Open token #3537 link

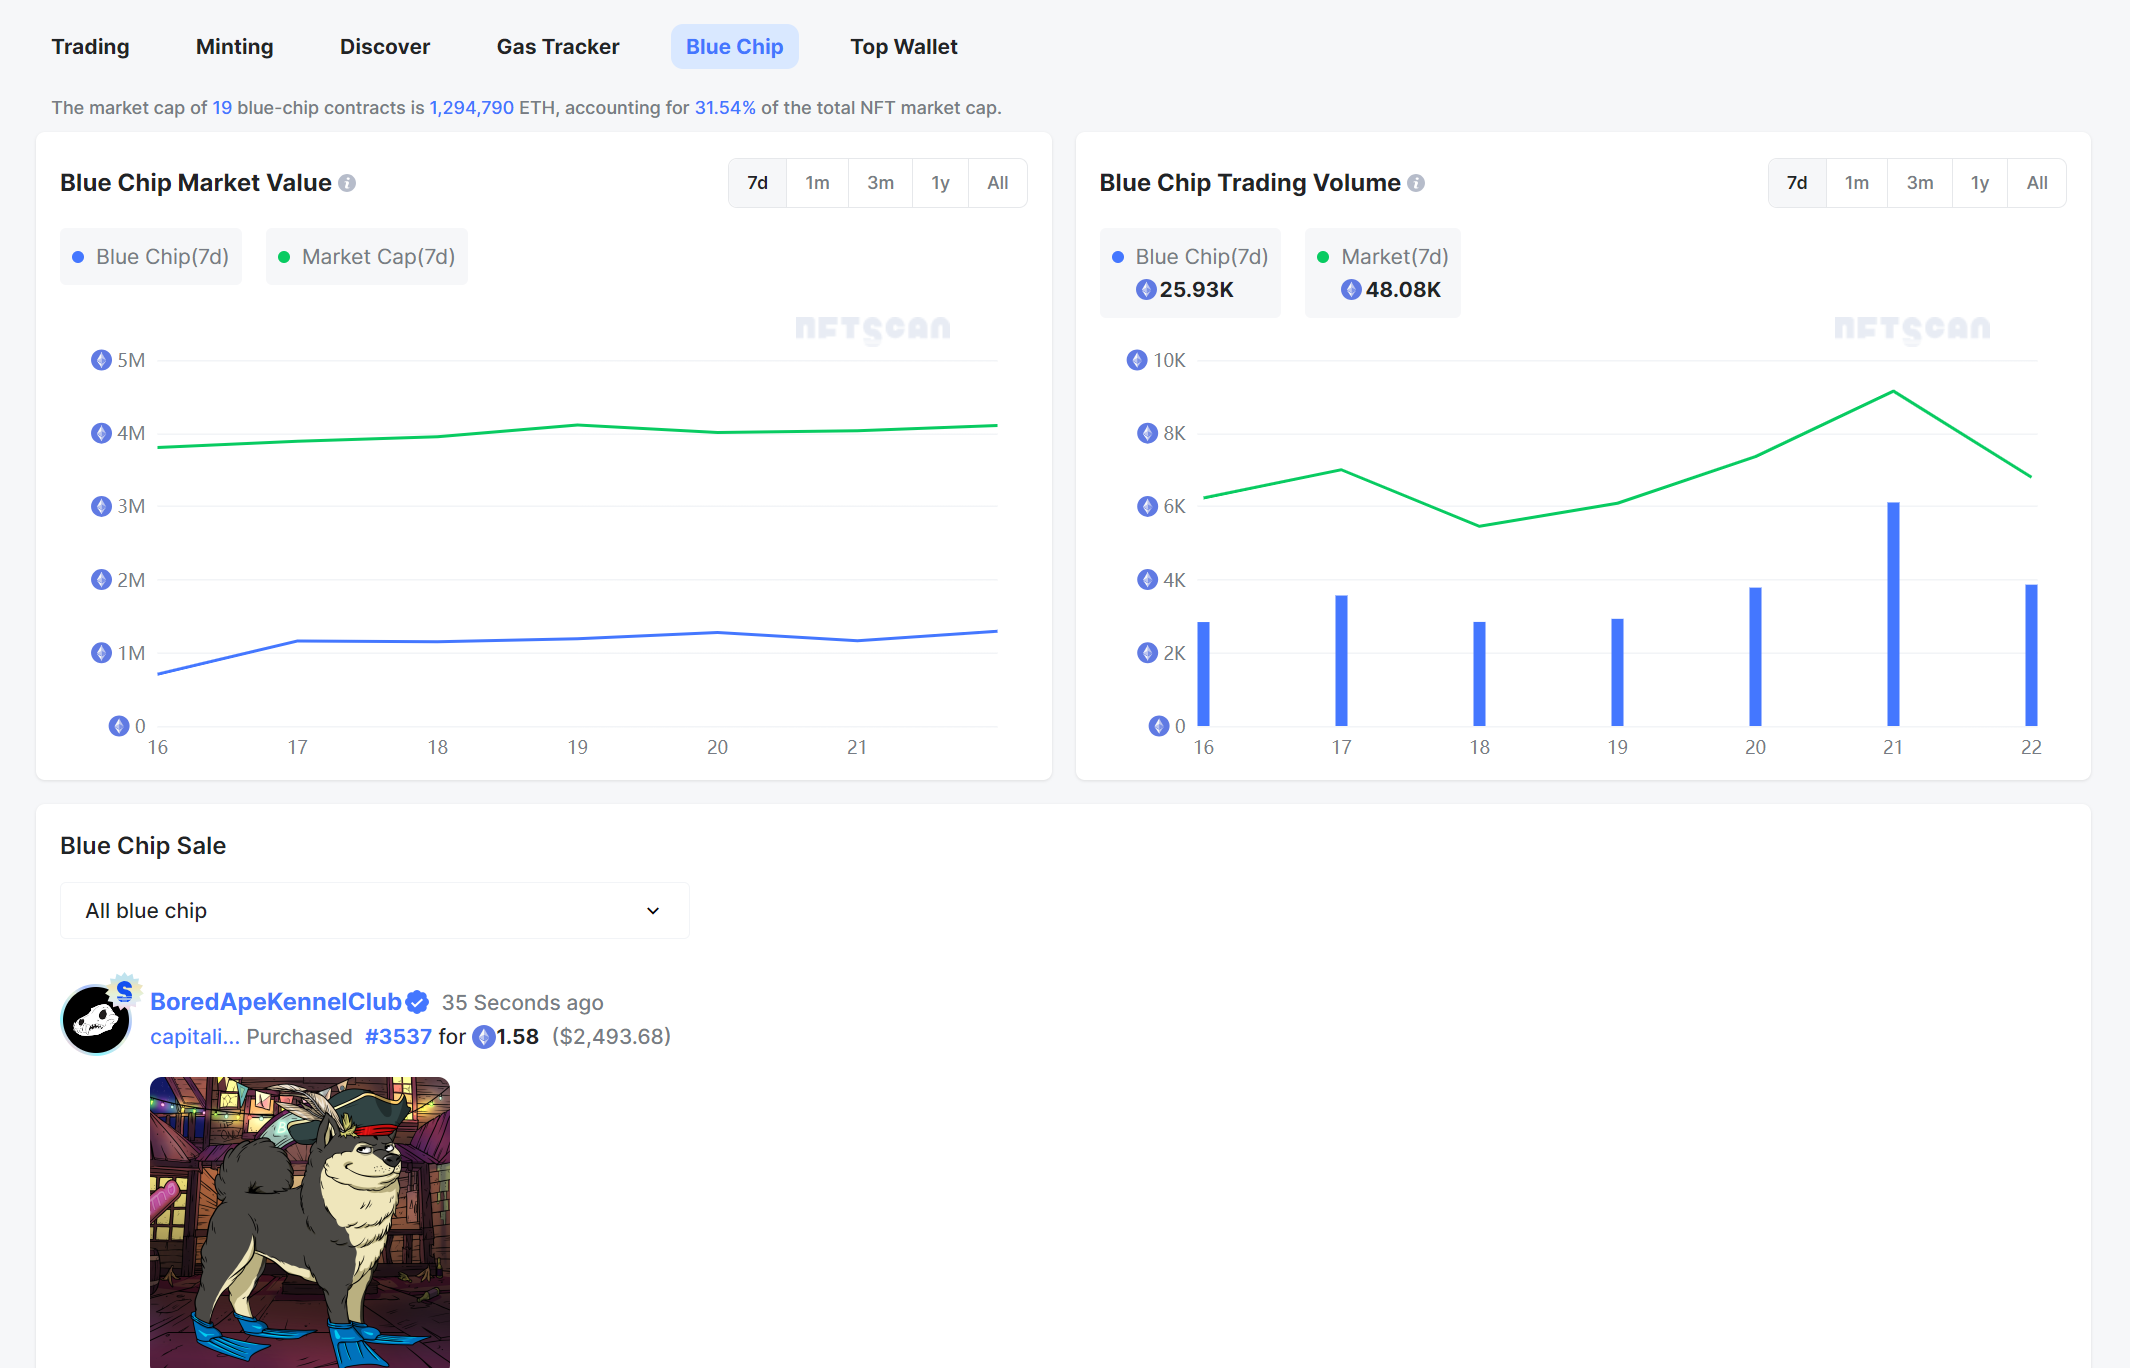(398, 1037)
